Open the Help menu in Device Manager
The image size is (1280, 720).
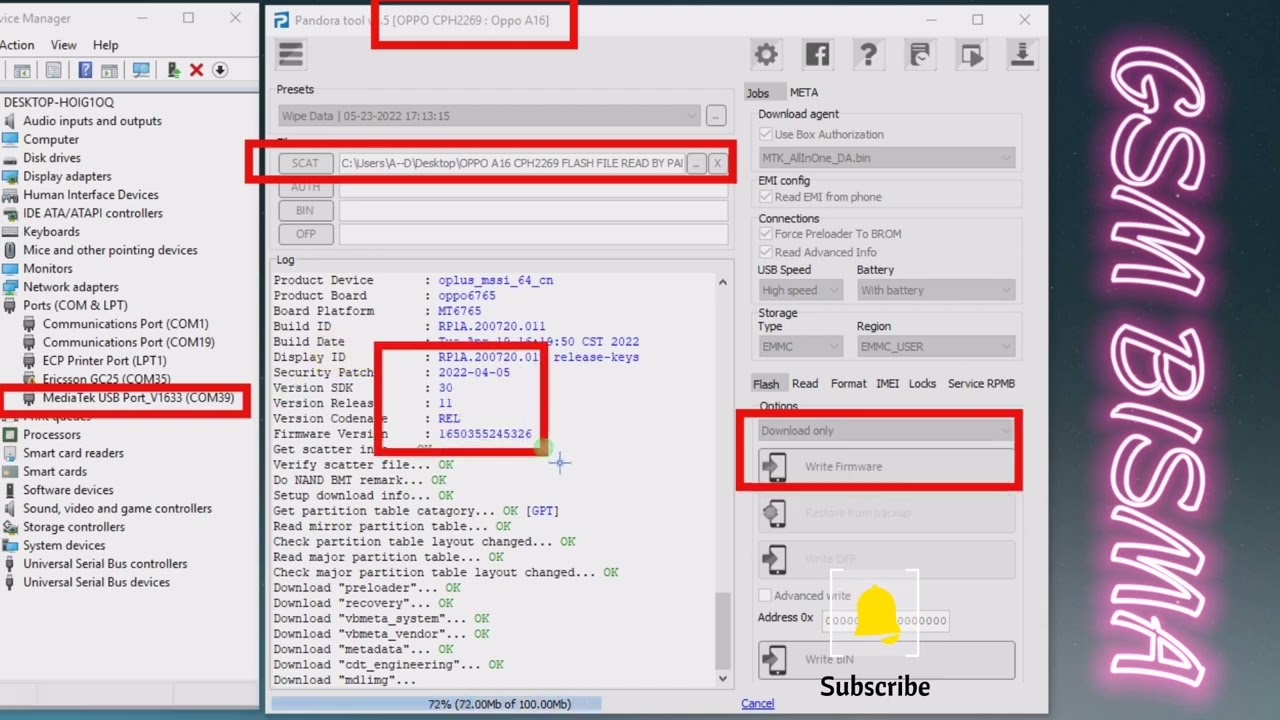(106, 45)
